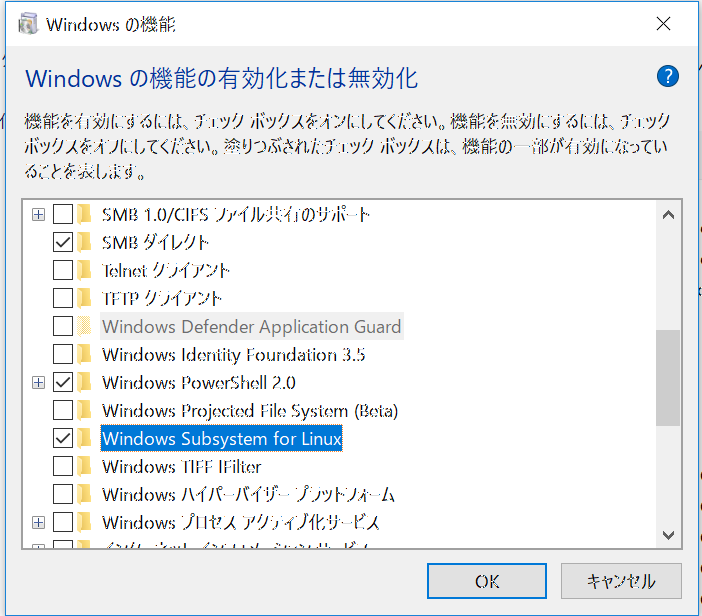Image resolution: width=702 pixels, height=616 pixels.
Task: Click folder icon beside Windows TIFF IFilter
Action: (x=84, y=466)
